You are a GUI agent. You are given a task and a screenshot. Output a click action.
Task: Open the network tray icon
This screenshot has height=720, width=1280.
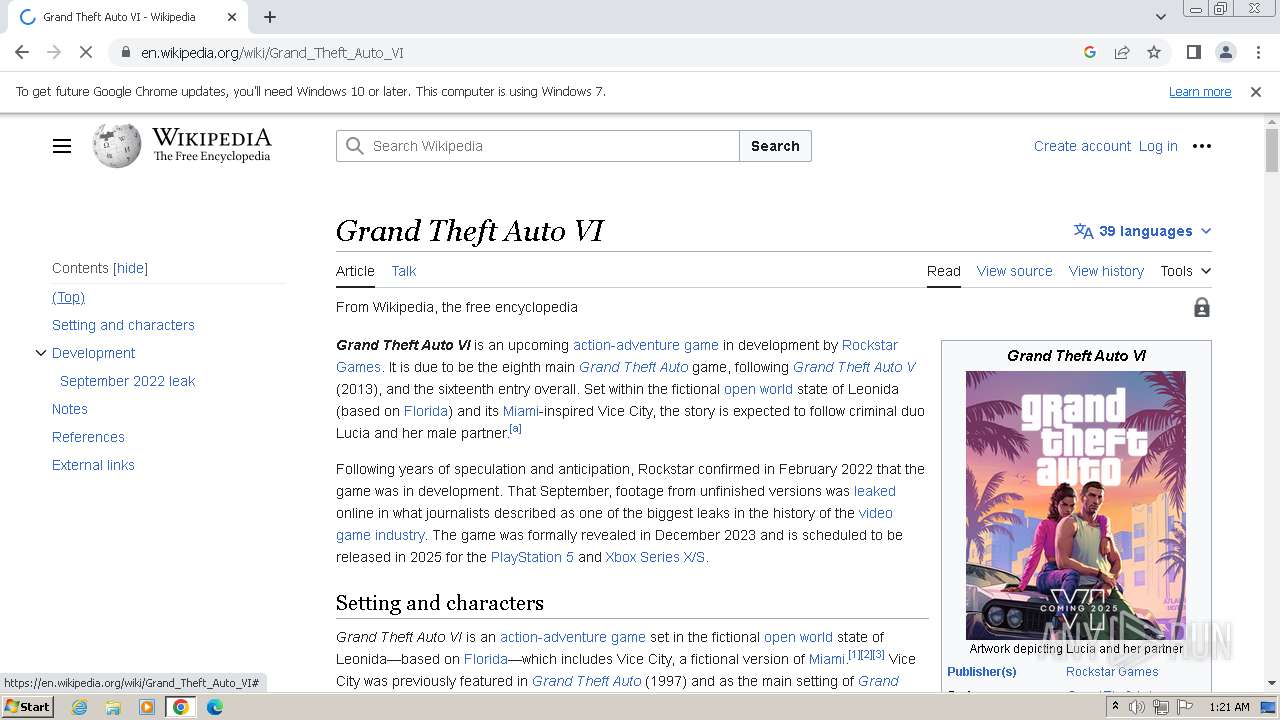(x=1161, y=707)
